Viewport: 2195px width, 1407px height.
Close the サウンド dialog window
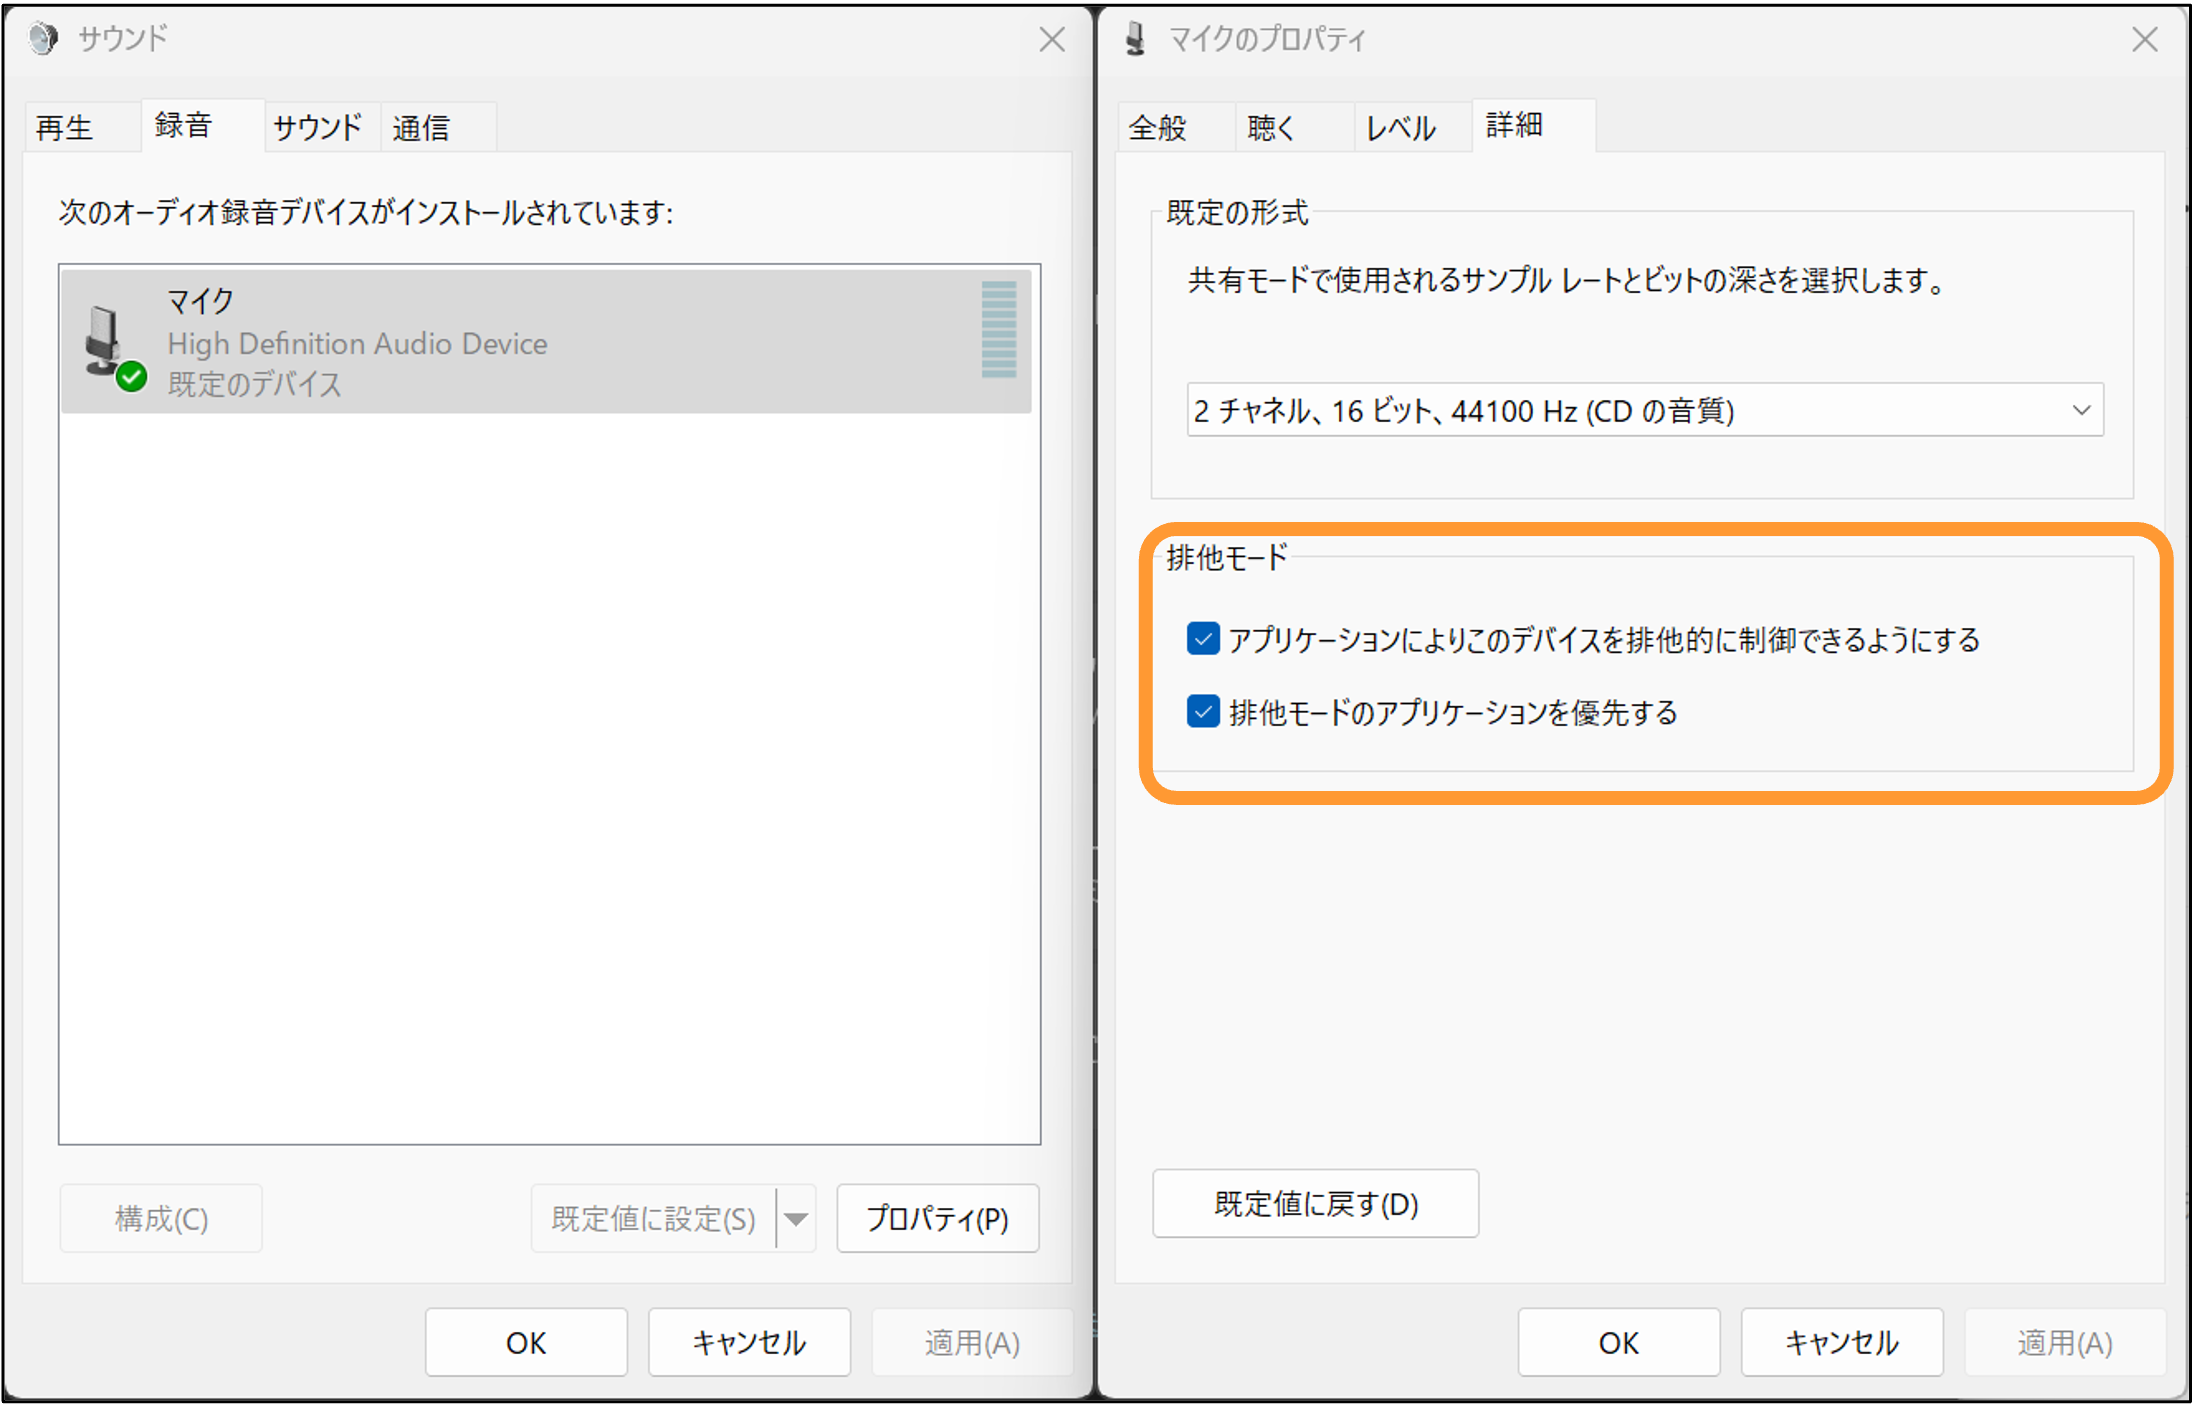click(x=1051, y=40)
